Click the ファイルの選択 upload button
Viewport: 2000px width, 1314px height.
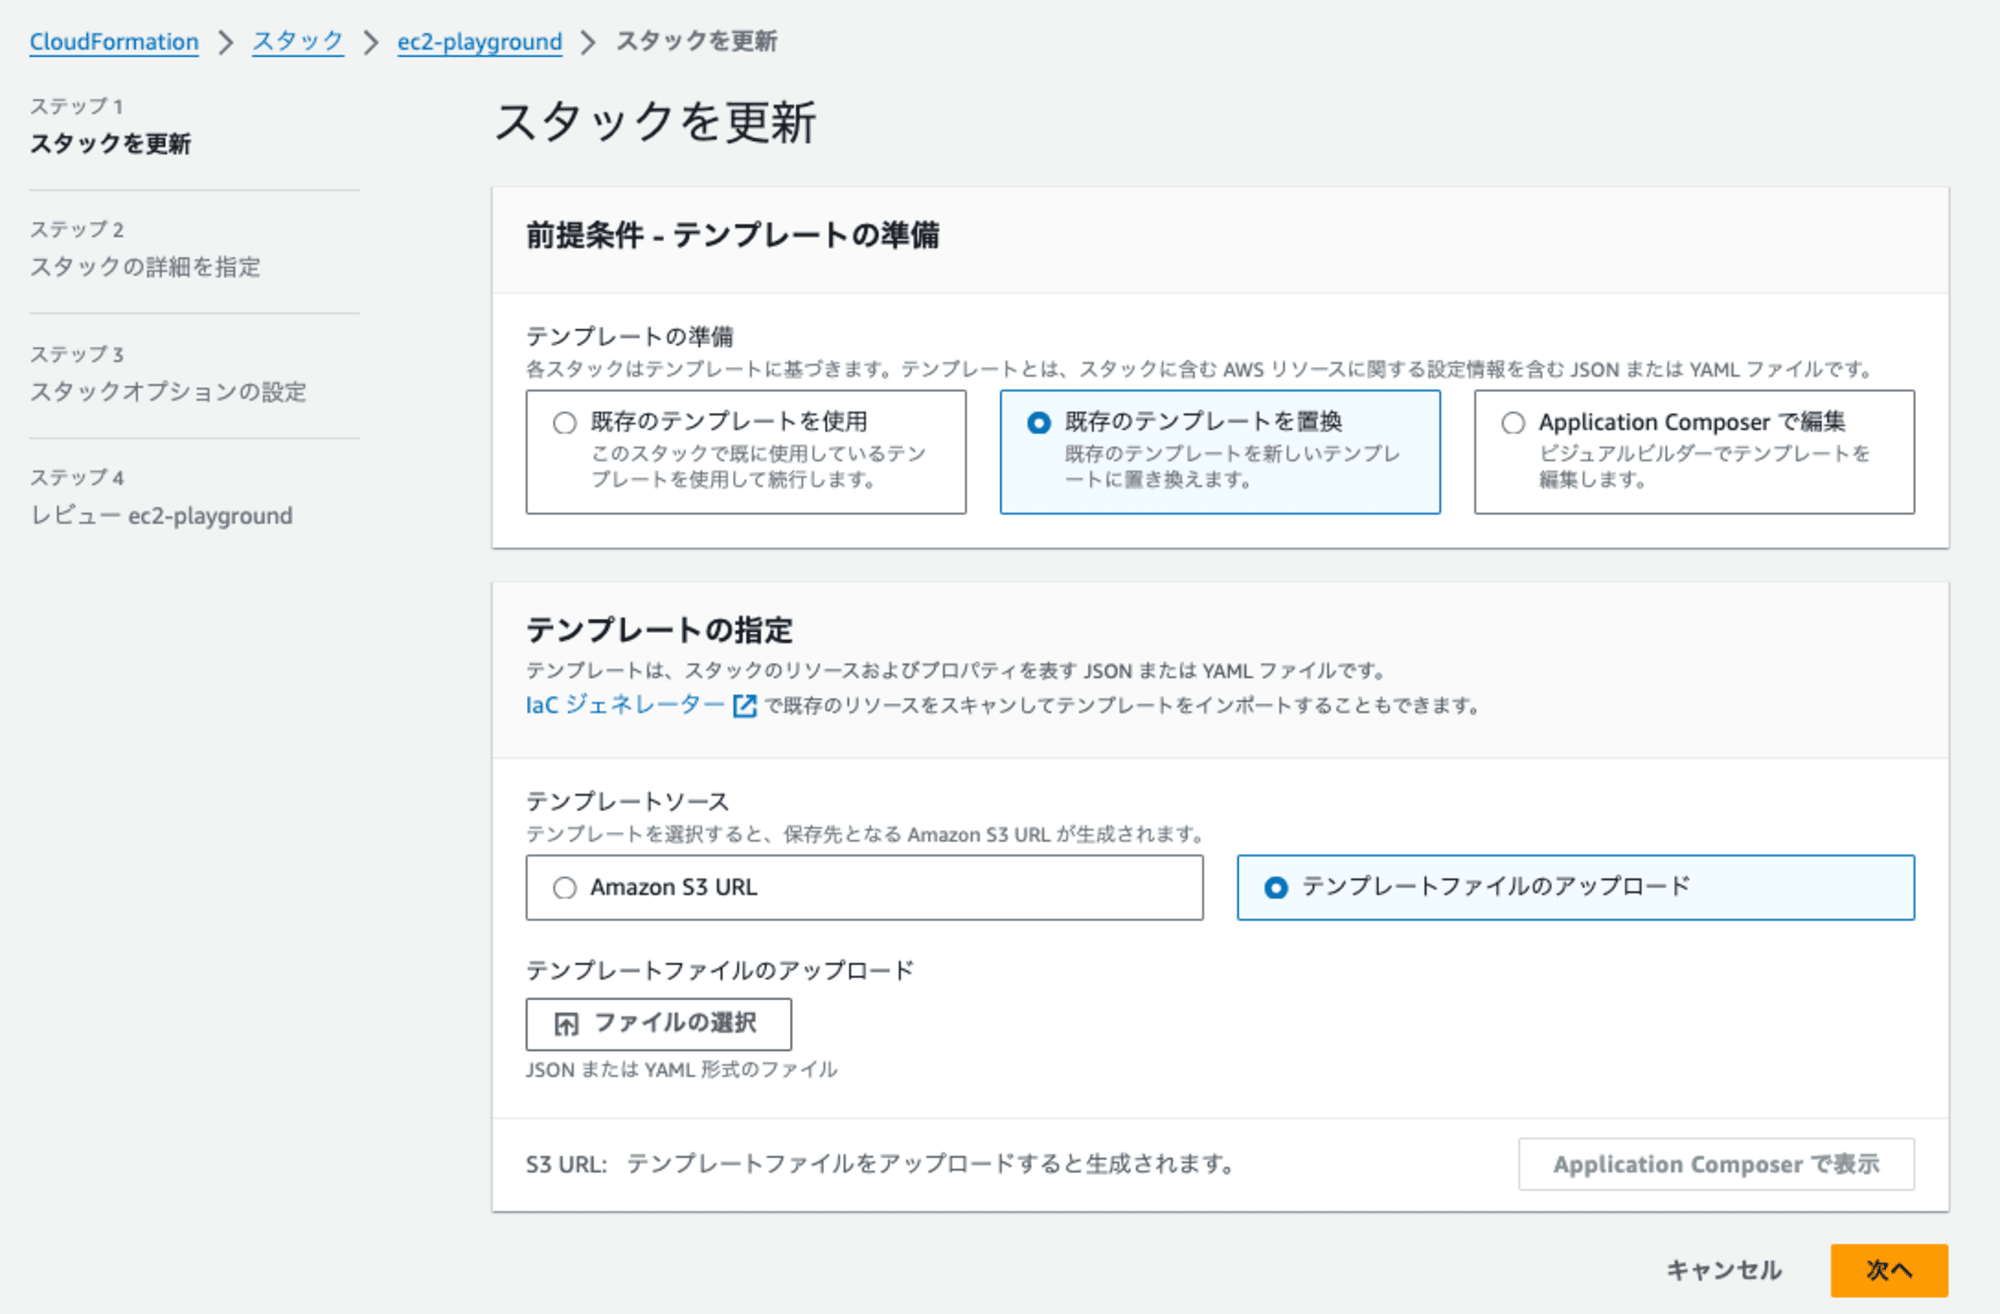point(659,1024)
